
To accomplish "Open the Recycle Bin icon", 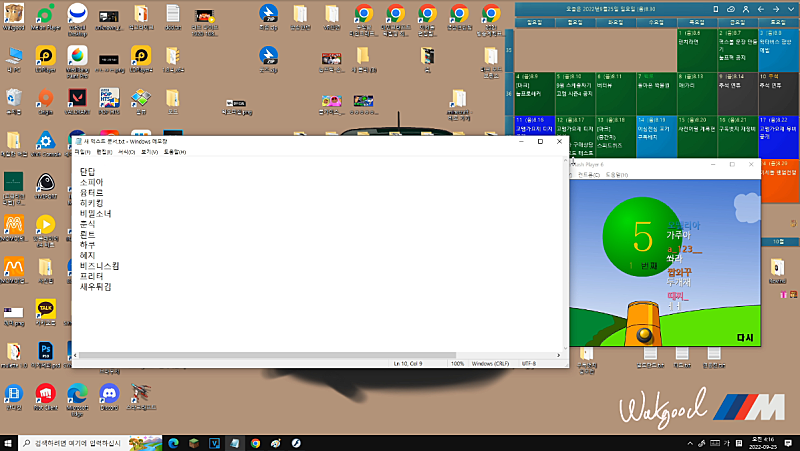I will coord(14,101).
